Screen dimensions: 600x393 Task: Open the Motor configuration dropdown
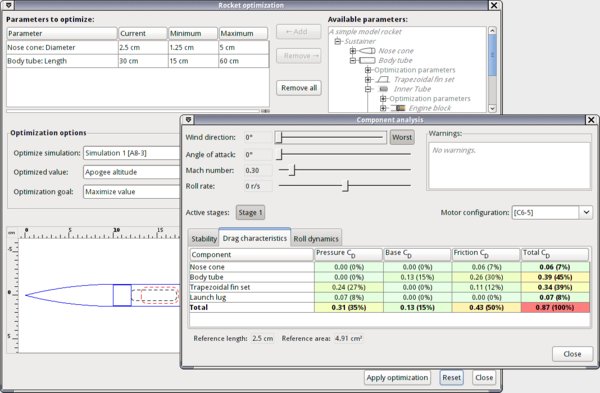(x=586, y=212)
